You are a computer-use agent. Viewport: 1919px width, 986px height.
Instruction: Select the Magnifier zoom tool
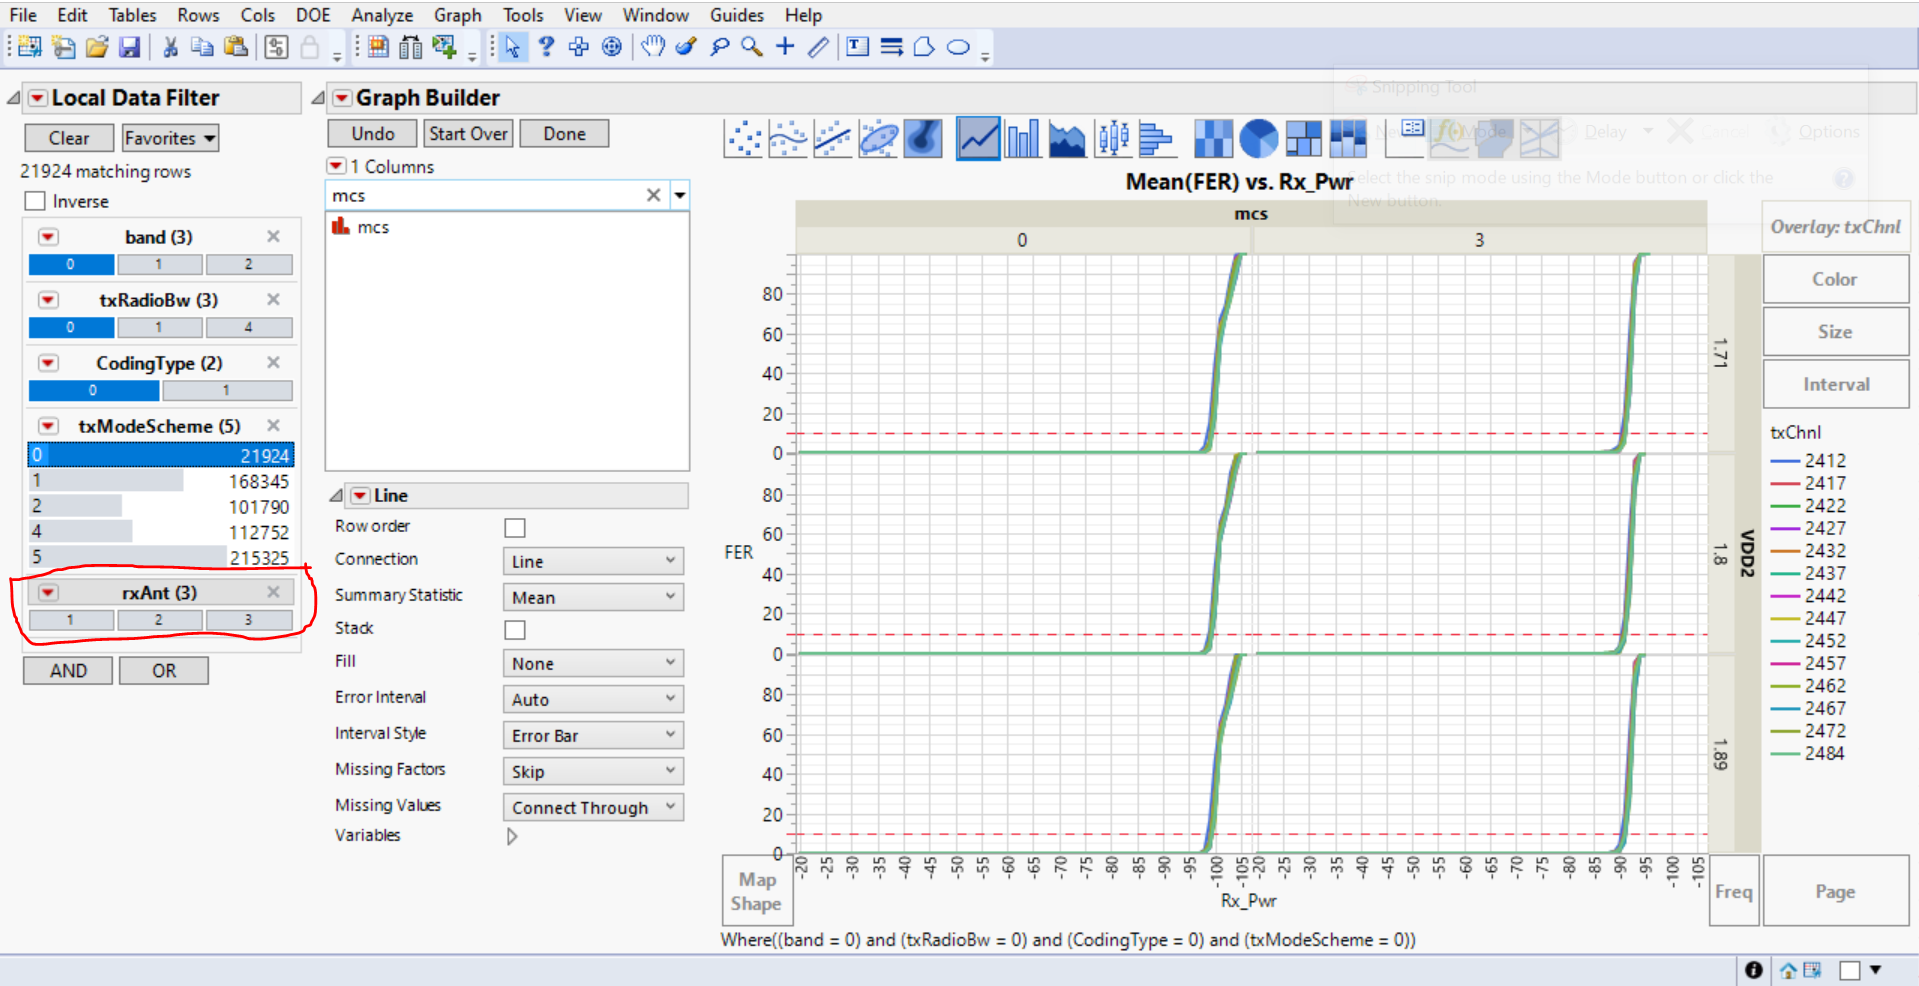752,47
